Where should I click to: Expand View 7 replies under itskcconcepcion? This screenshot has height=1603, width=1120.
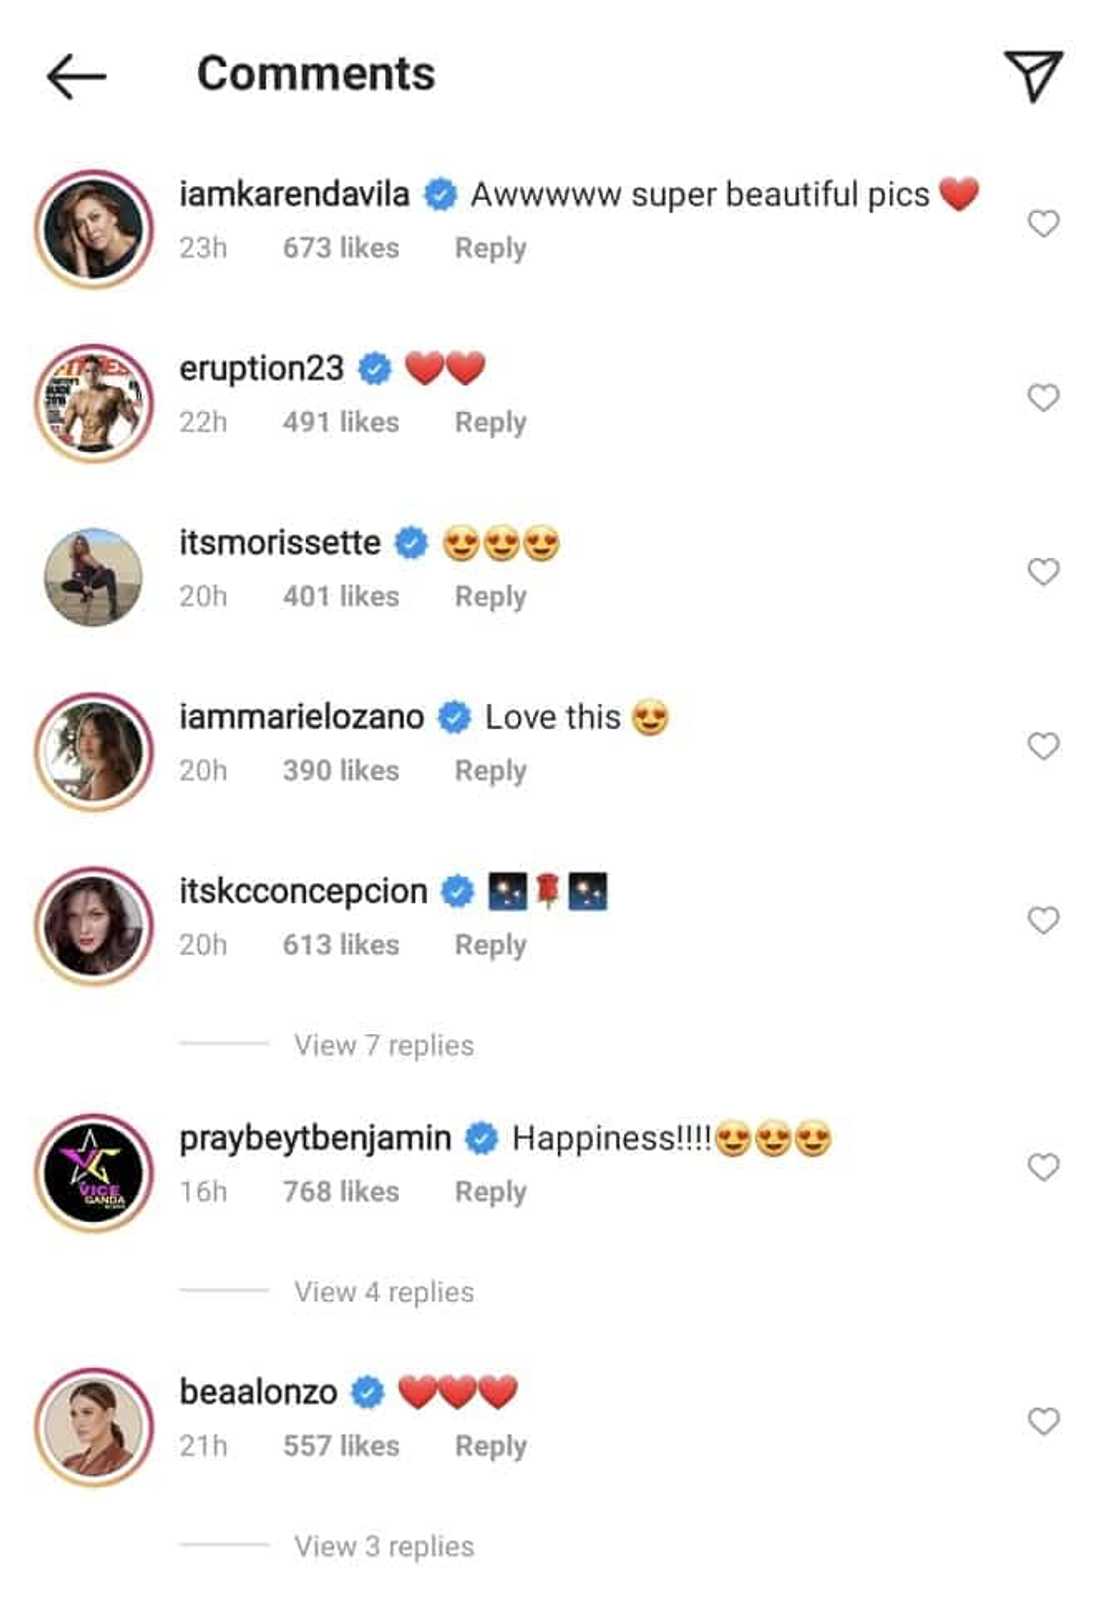point(383,1045)
